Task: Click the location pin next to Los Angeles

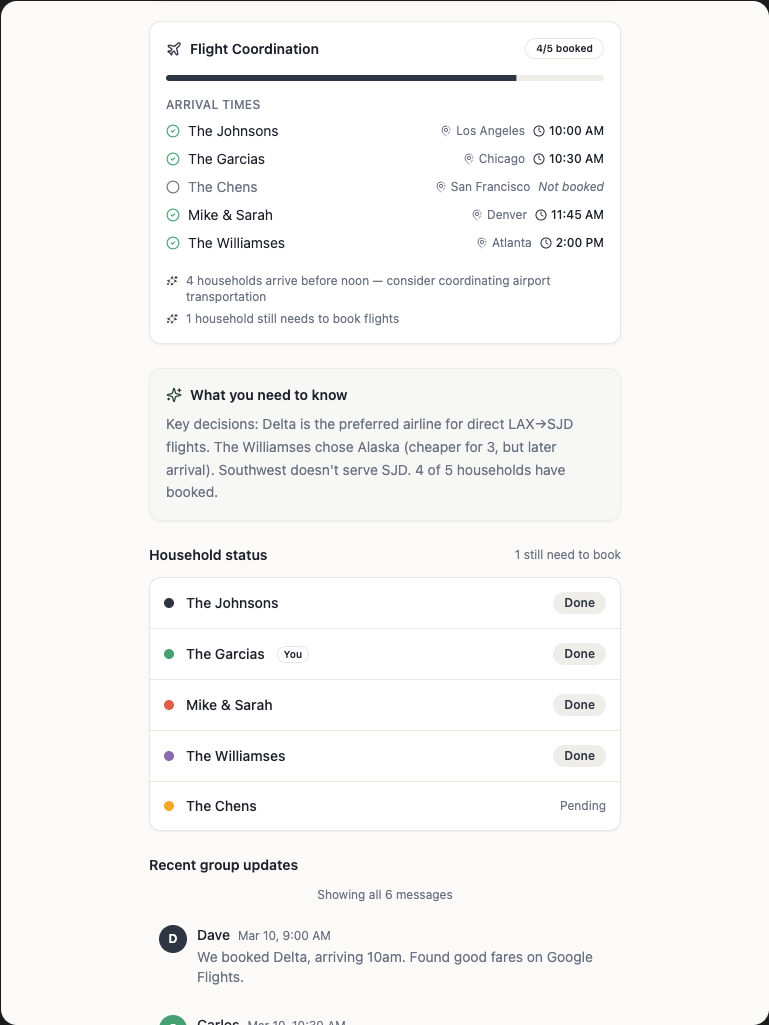Action: (446, 131)
